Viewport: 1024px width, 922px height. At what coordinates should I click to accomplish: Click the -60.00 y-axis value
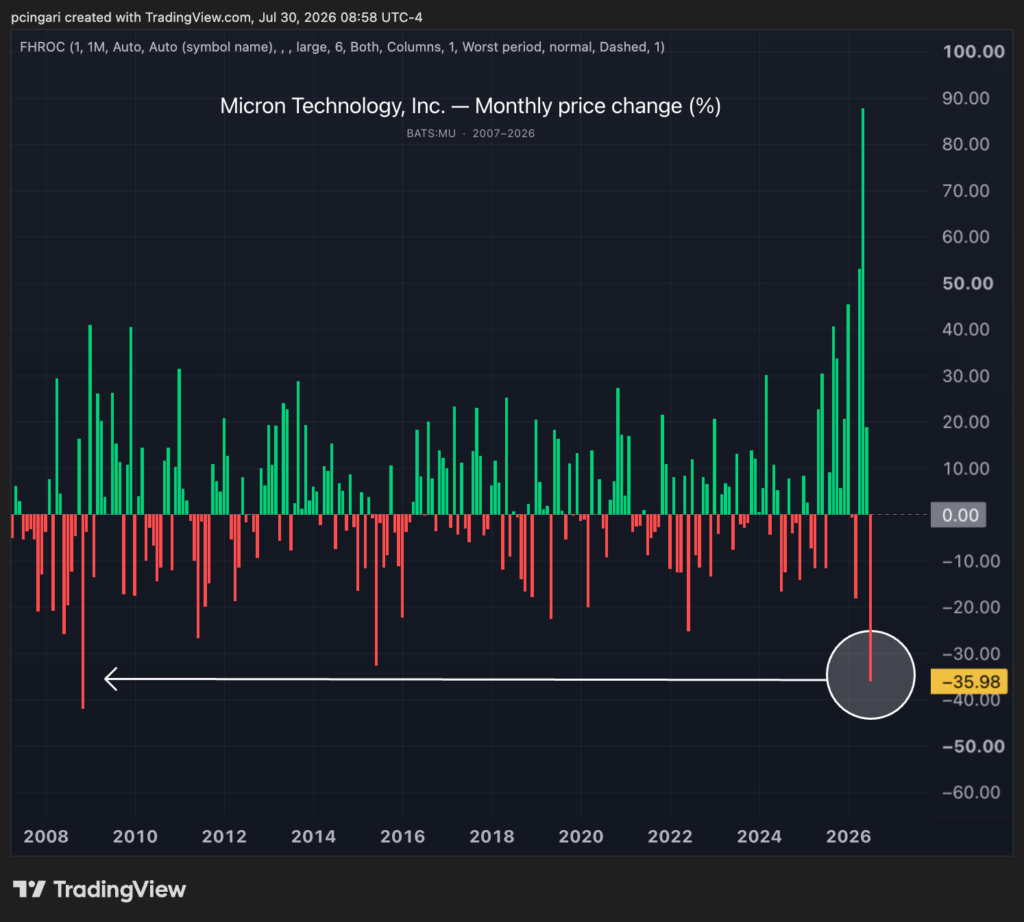point(970,793)
